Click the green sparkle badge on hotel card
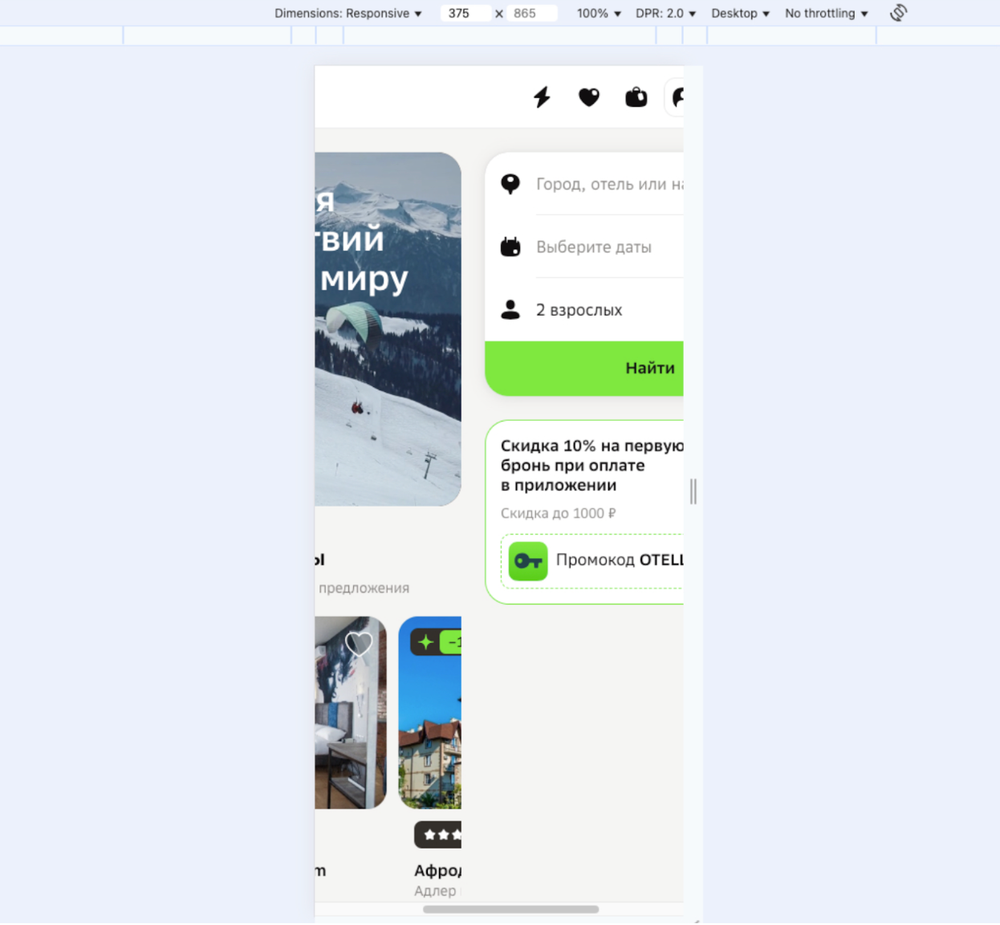 tap(425, 642)
